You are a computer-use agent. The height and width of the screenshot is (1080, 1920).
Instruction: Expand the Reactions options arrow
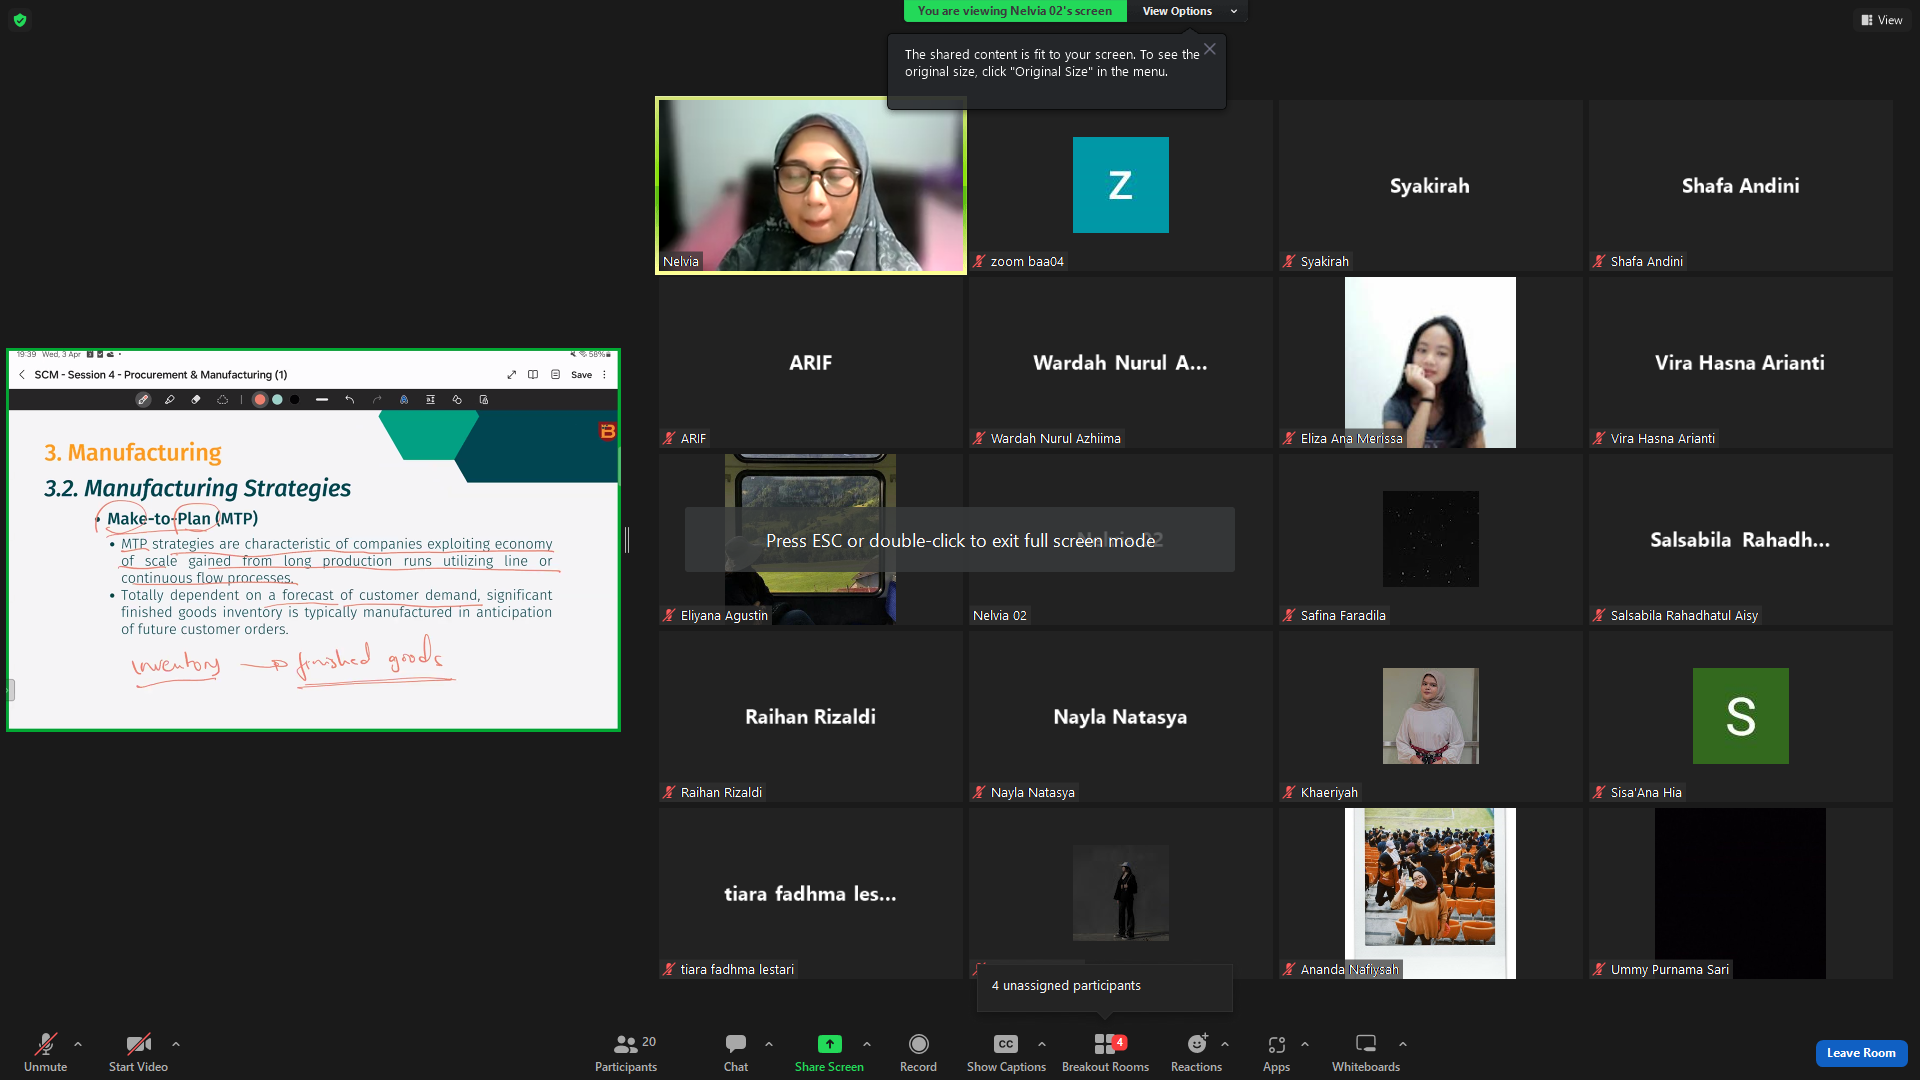pyautogui.click(x=1225, y=1044)
